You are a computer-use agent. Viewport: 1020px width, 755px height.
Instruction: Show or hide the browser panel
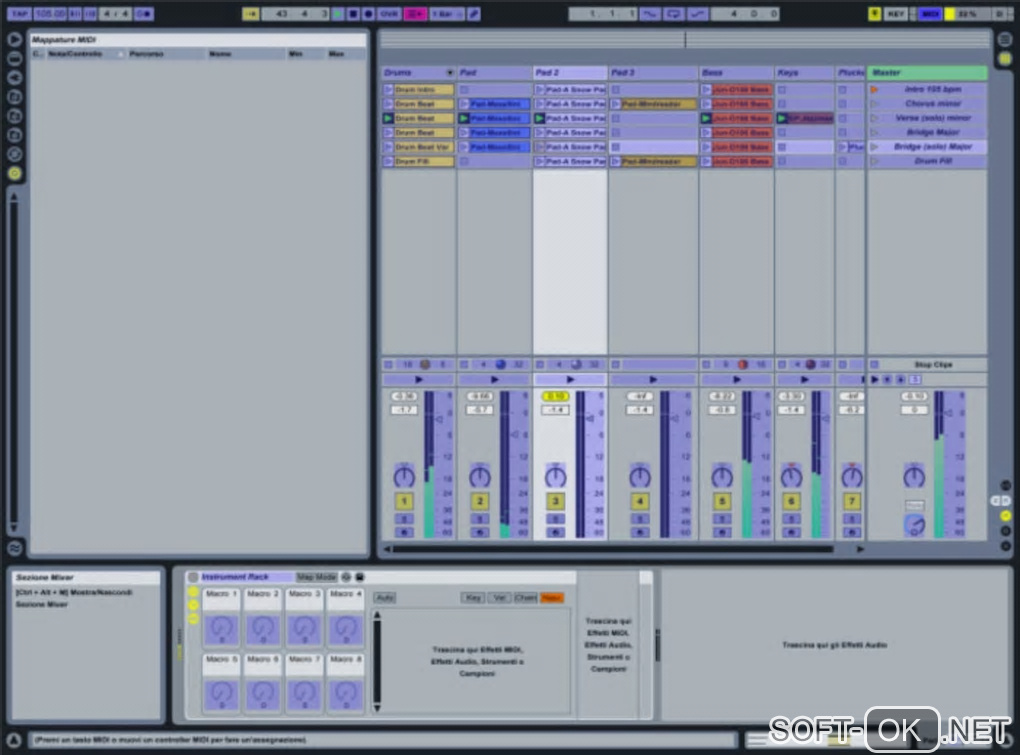coord(14,40)
